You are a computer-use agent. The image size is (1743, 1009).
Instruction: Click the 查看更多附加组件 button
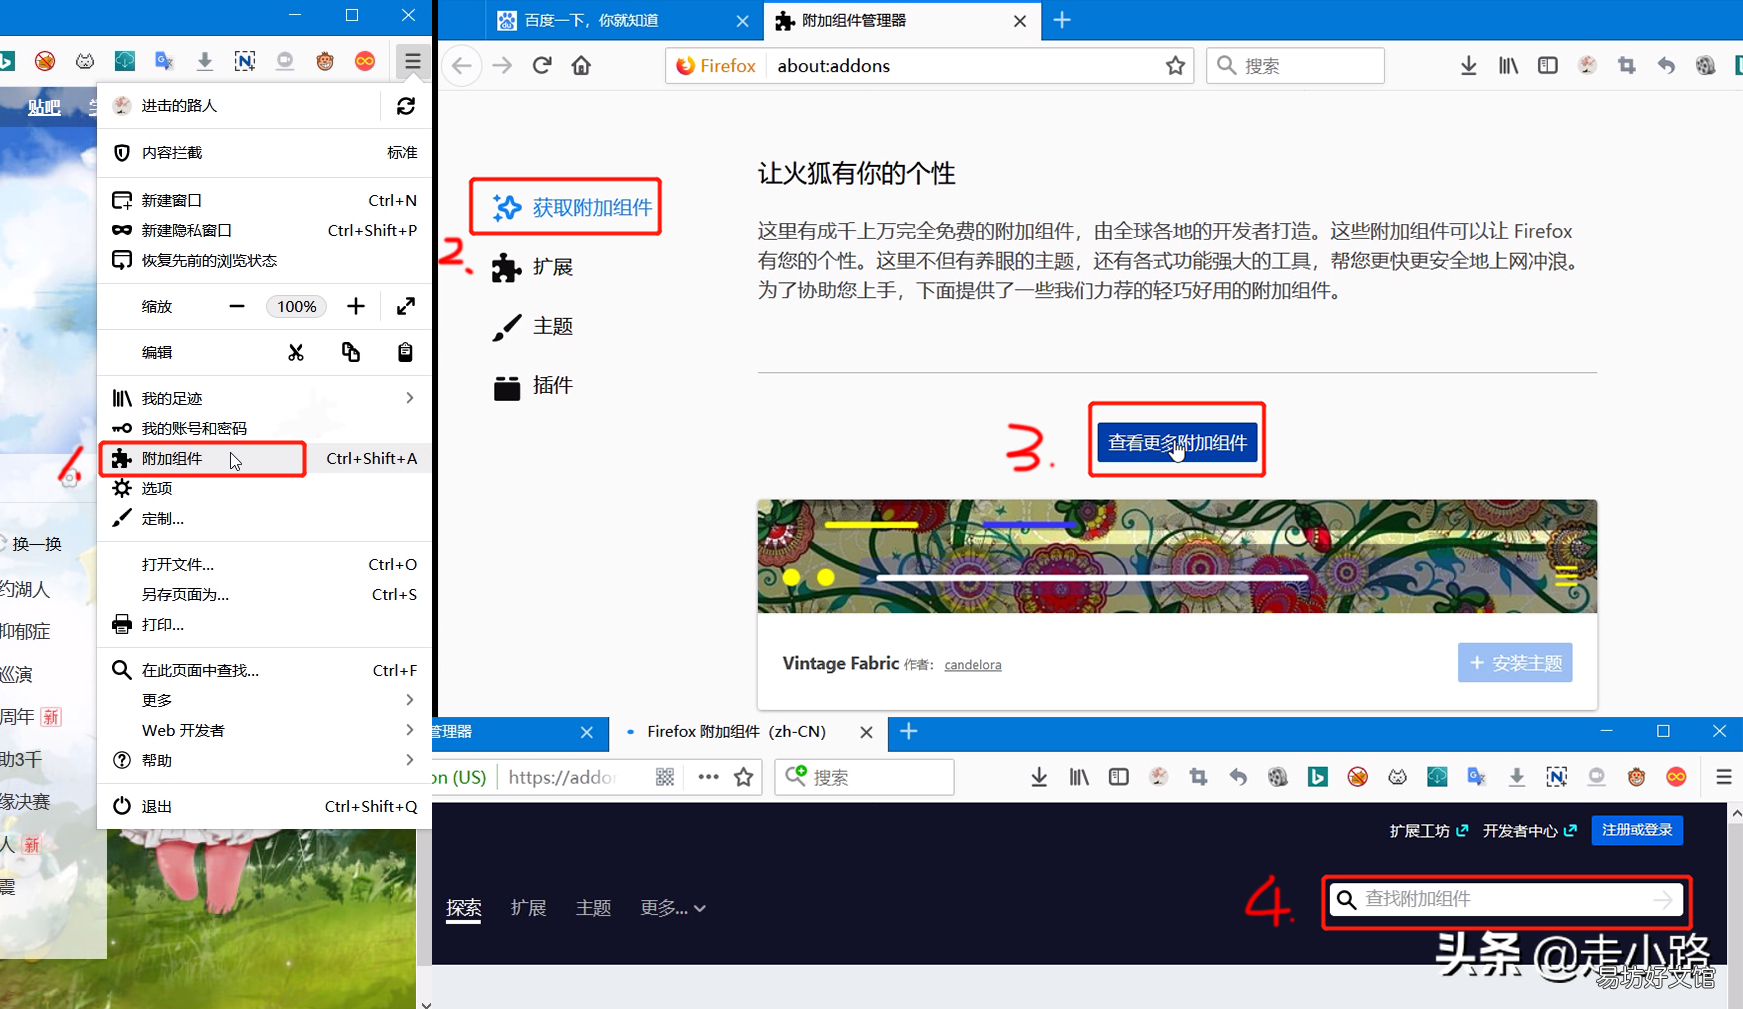click(1177, 442)
